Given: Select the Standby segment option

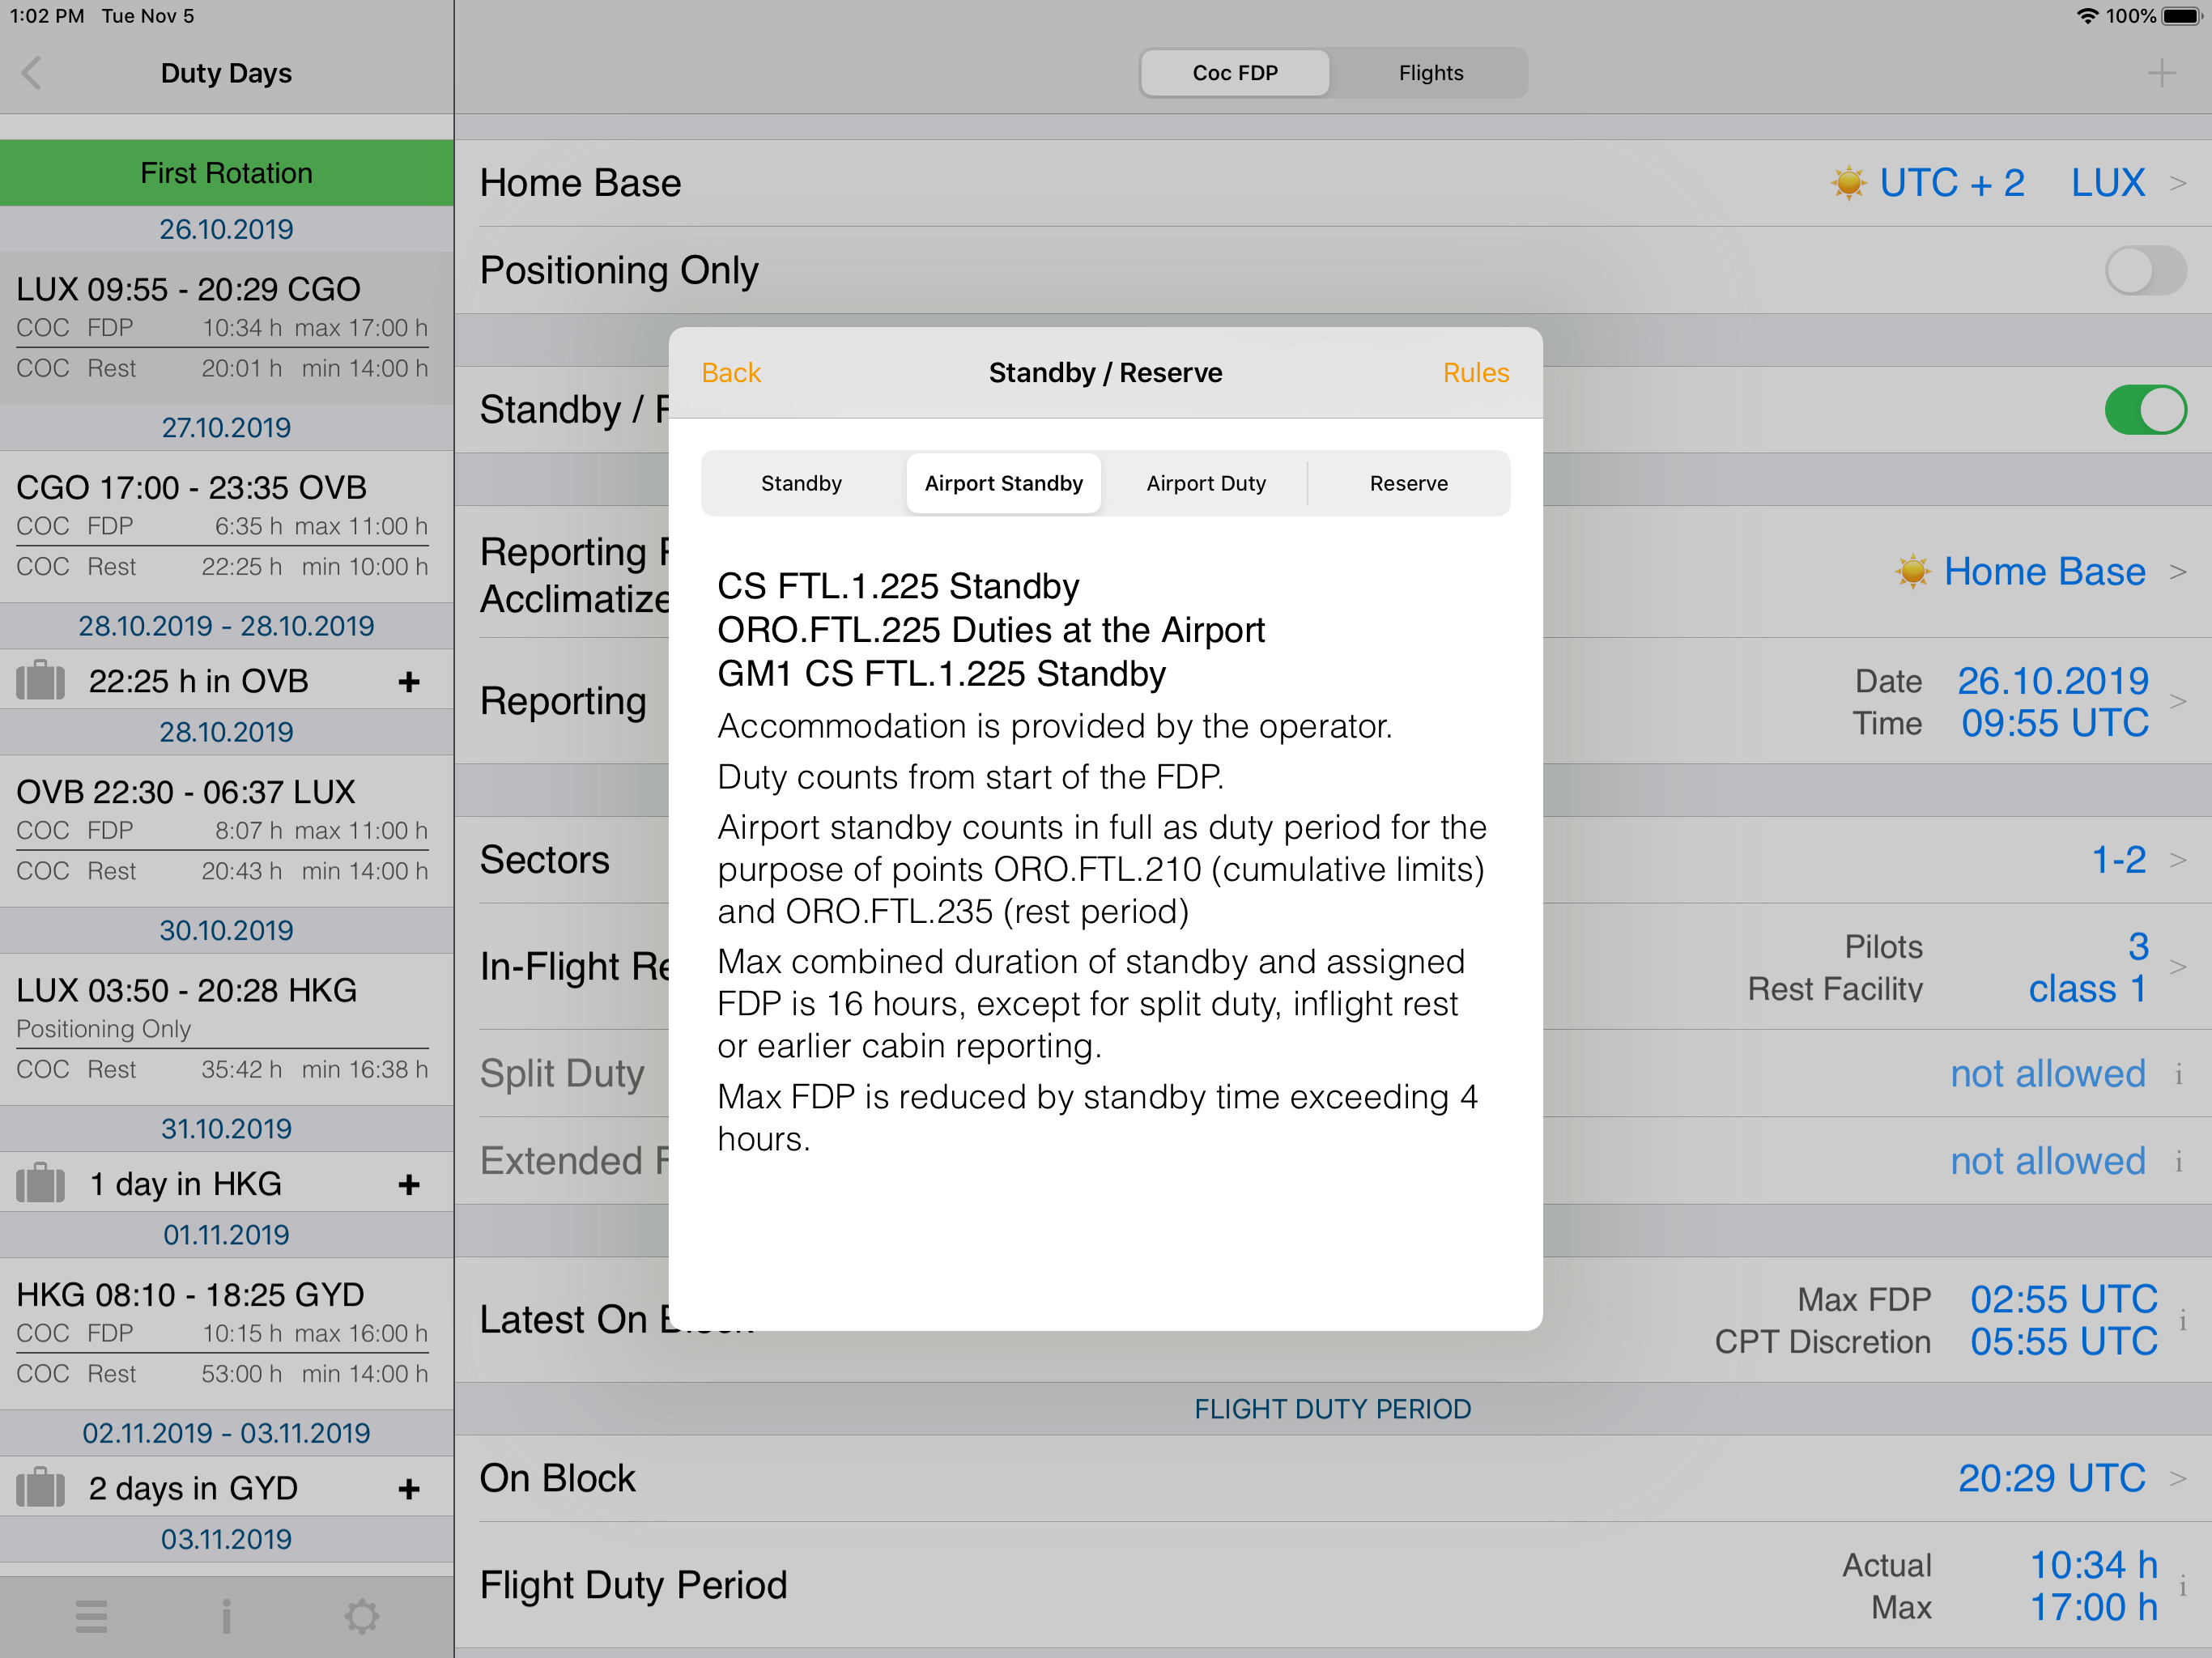Looking at the screenshot, I should 801,484.
